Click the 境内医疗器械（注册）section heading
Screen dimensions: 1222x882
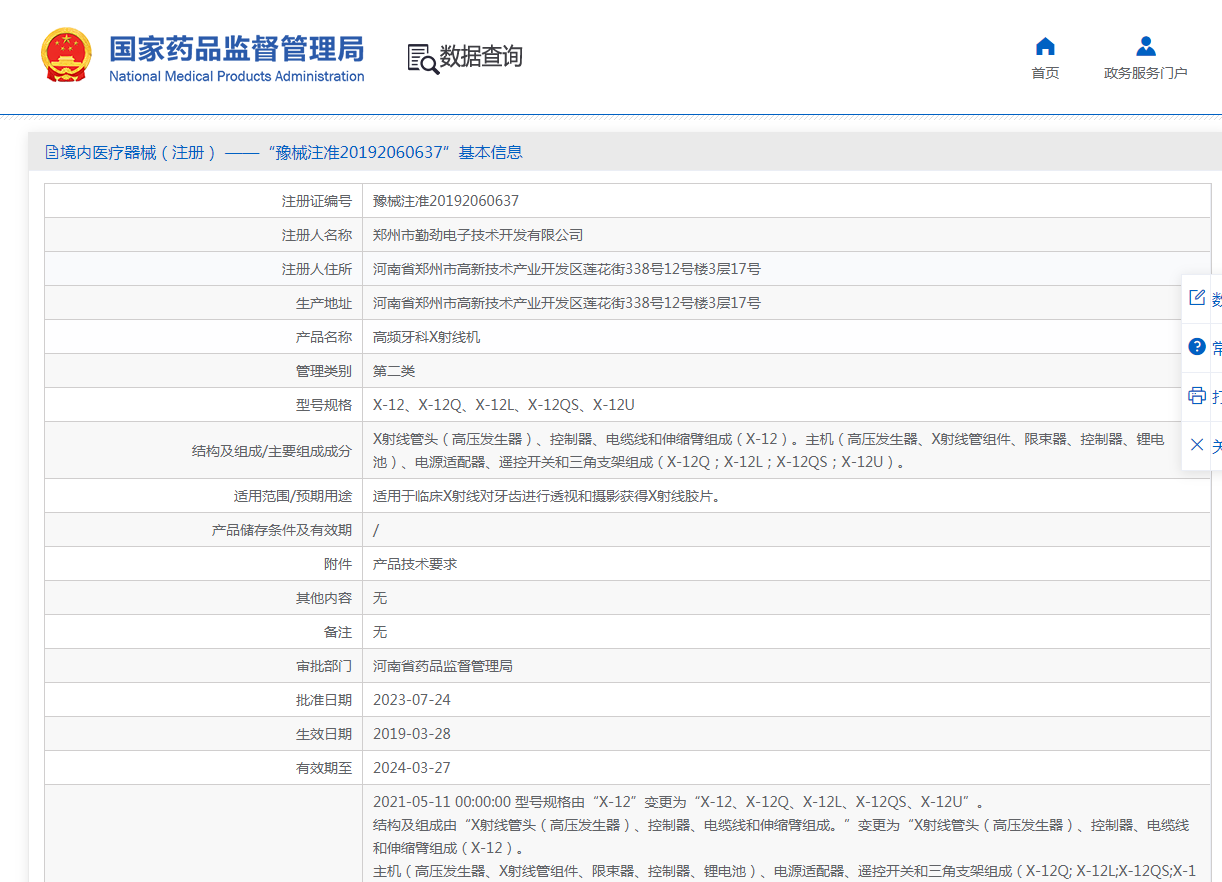139,152
